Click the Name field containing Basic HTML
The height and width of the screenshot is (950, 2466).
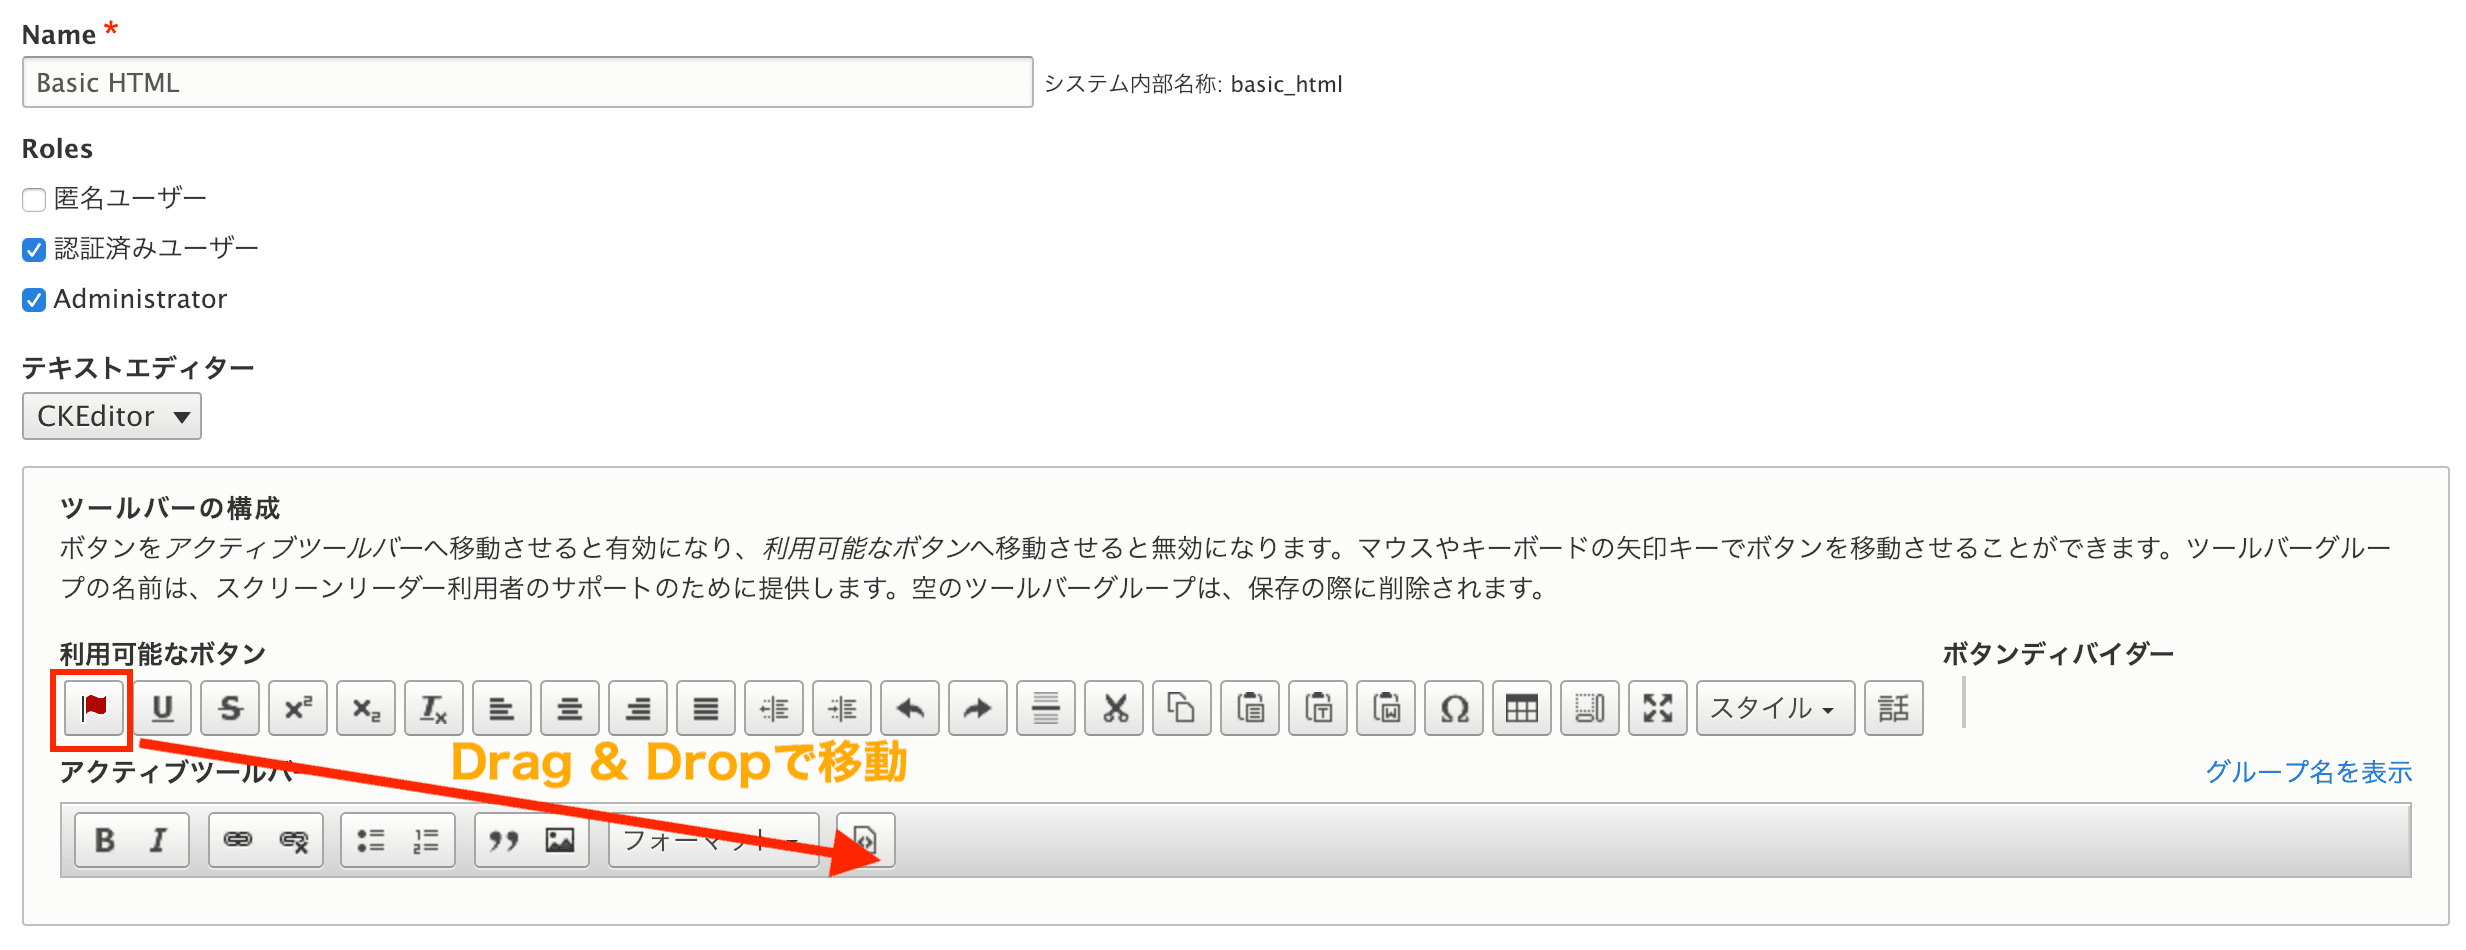528,82
